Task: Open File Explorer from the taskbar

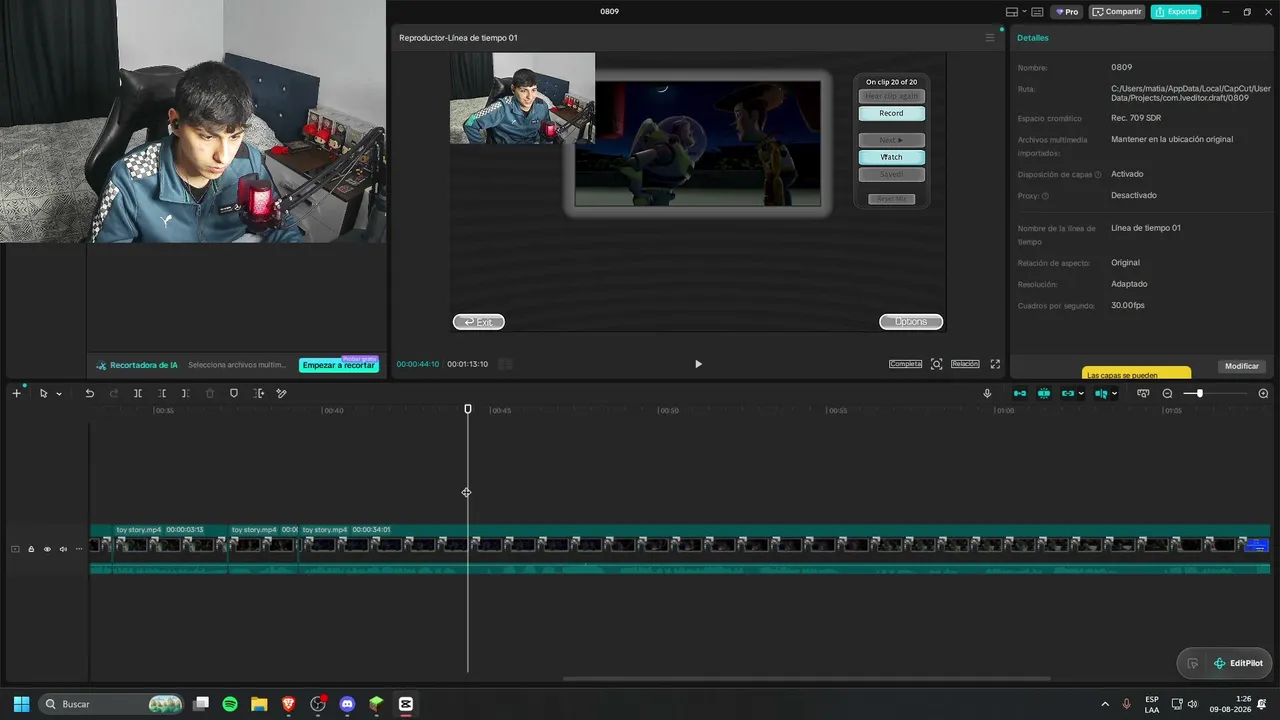Action: [x=259, y=704]
